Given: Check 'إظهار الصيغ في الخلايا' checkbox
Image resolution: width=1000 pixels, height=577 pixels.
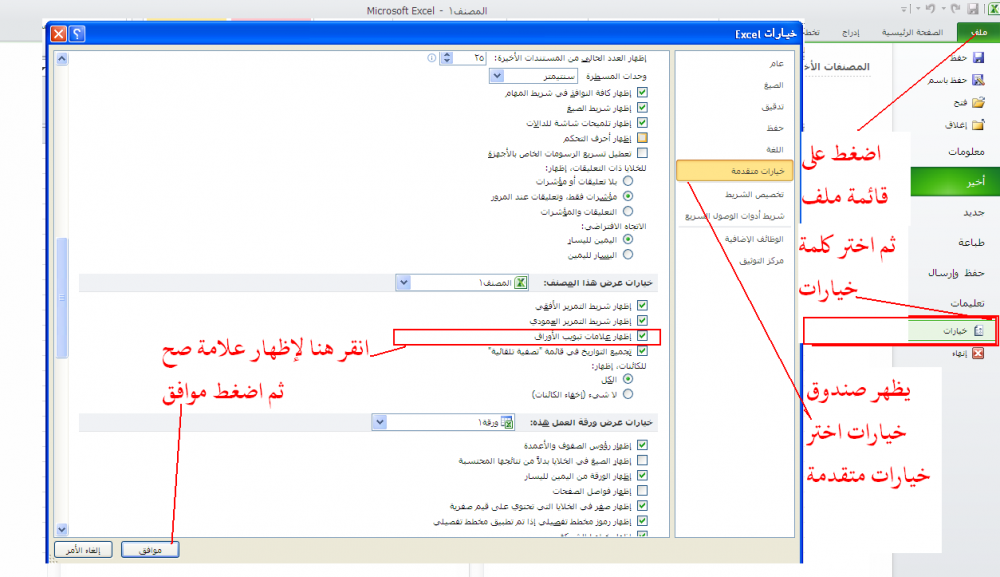Looking at the screenshot, I should pos(642,460).
